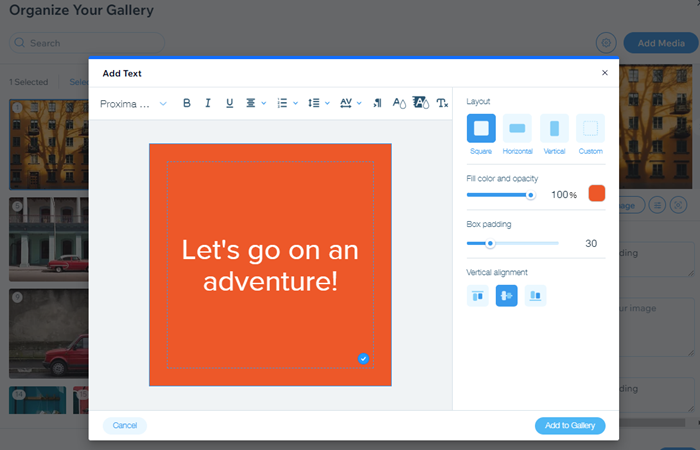Align text vertically to middle
This screenshot has height=450, width=700.
507,296
